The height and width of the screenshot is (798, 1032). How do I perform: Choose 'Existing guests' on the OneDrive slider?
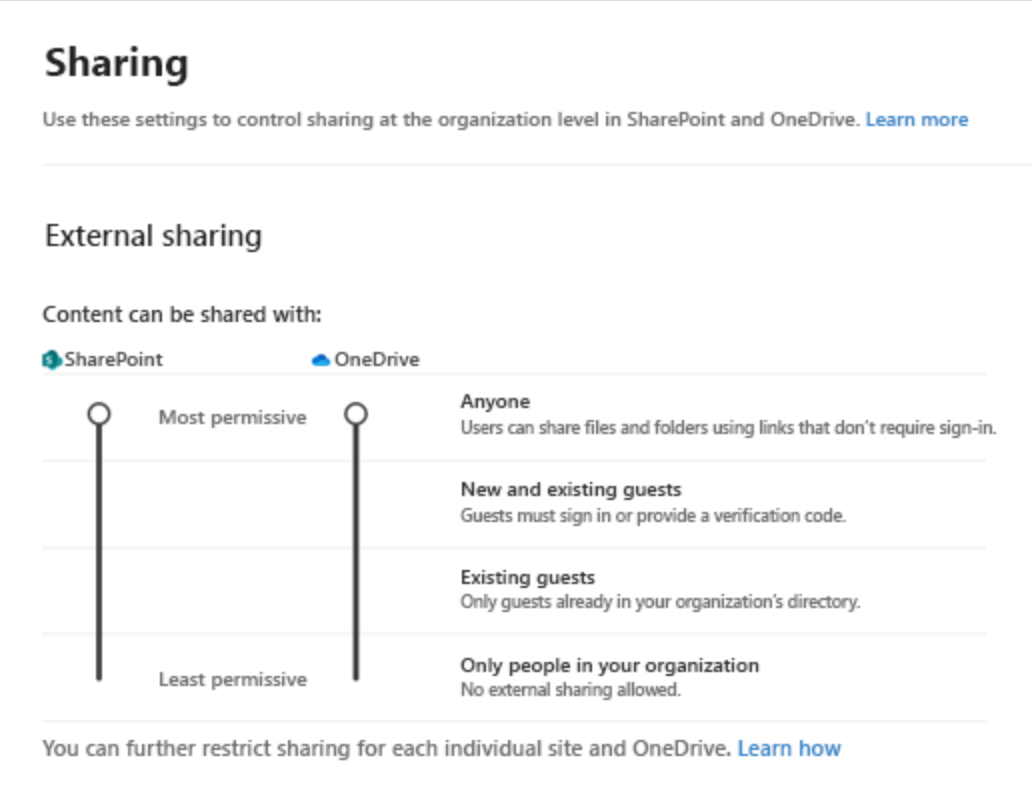[x=354, y=588]
